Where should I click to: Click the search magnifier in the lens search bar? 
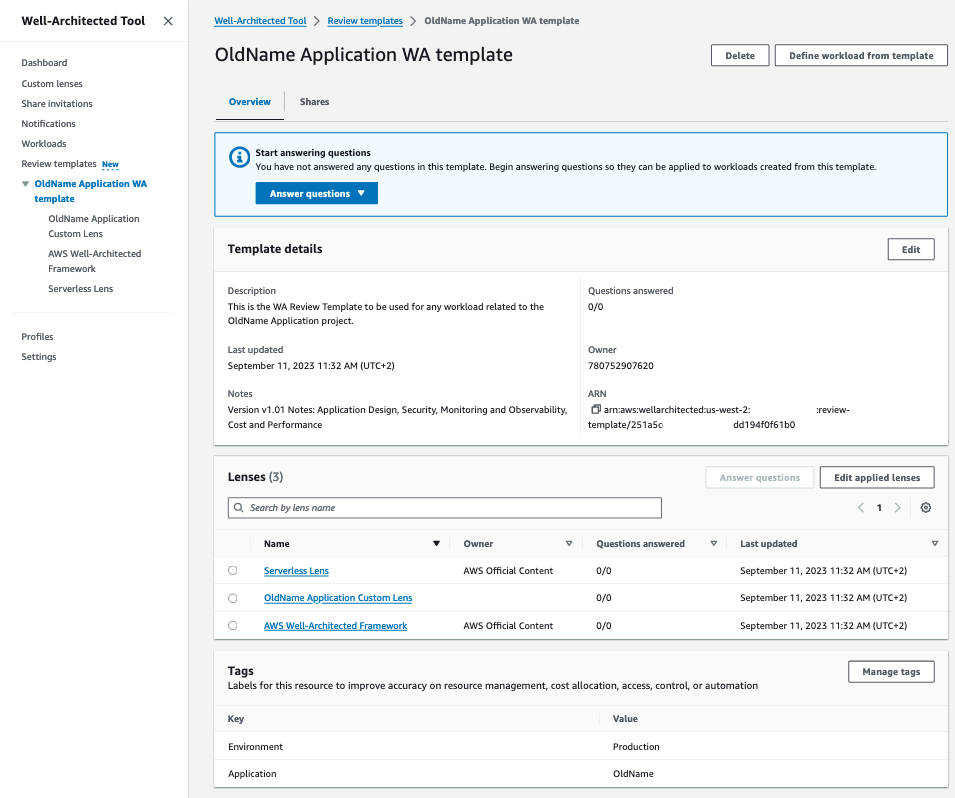point(238,508)
